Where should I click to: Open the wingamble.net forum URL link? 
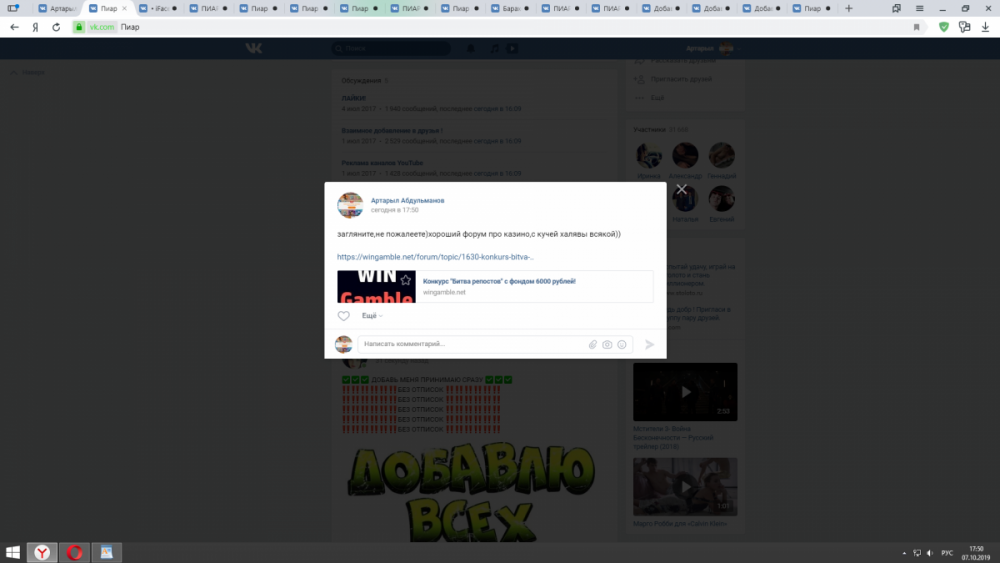pos(435,257)
